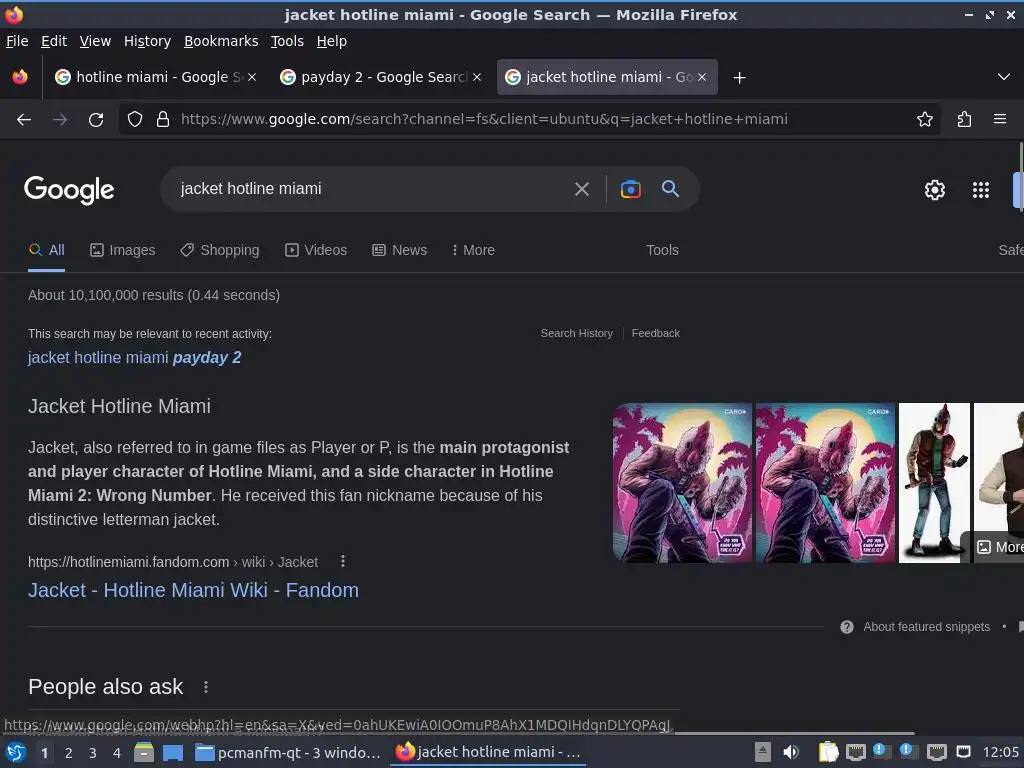1024x768 pixels.
Task: Open the Lubuntu start menu icon
Action: coord(16,752)
